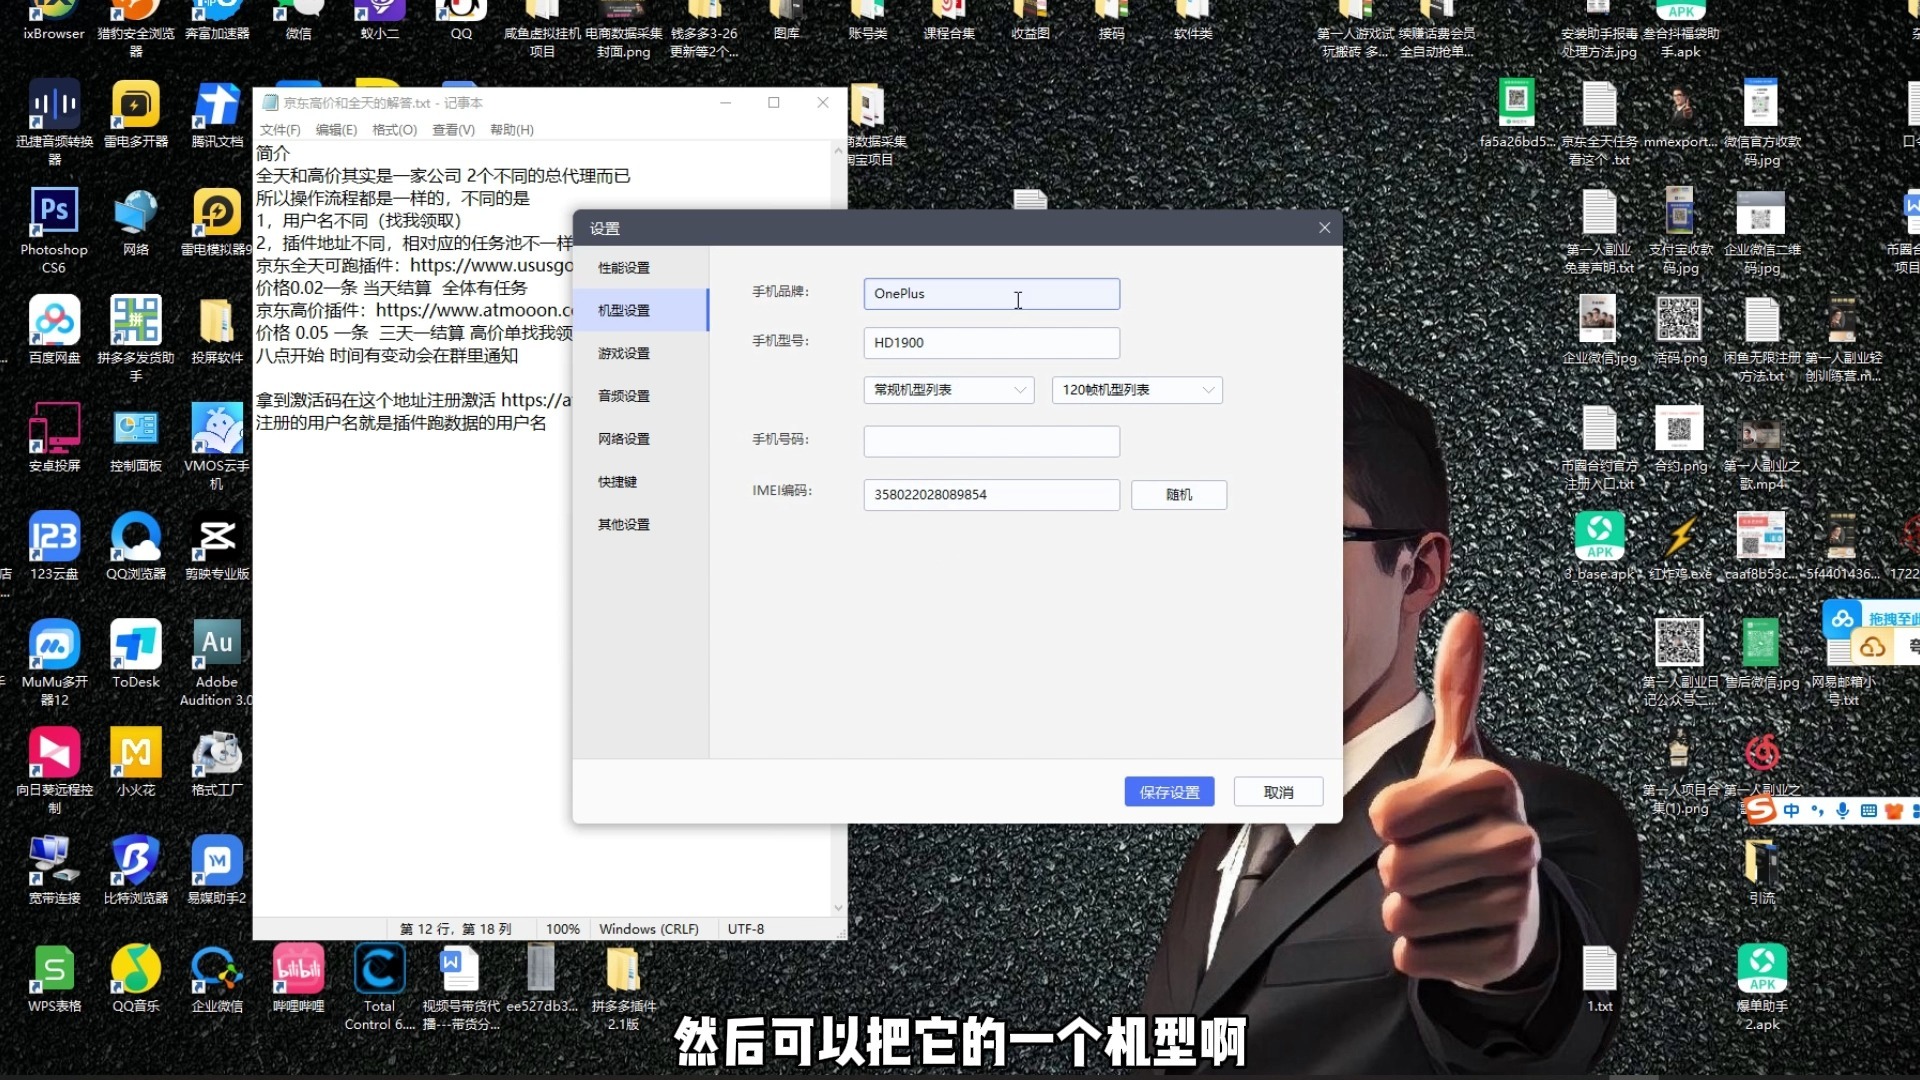Click inside the 手机号码 input field
Screen dimensions: 1920x1080
tap(990, 441)
